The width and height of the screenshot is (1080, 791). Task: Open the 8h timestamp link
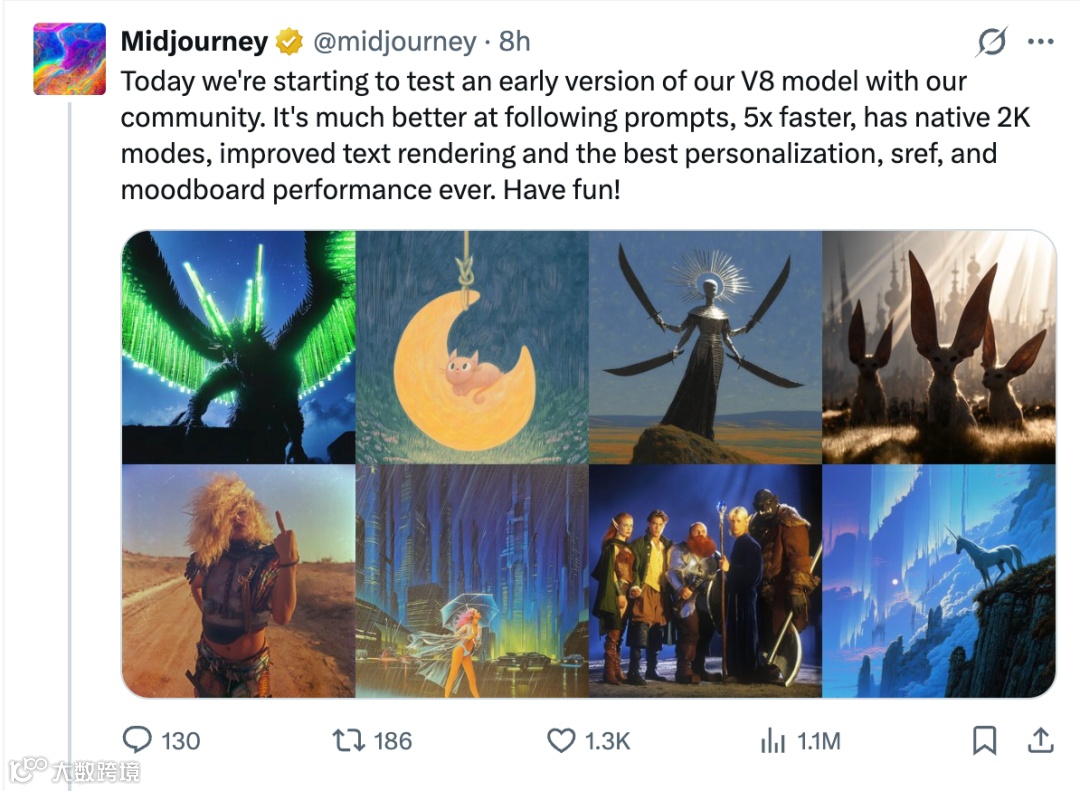point(515,41)
